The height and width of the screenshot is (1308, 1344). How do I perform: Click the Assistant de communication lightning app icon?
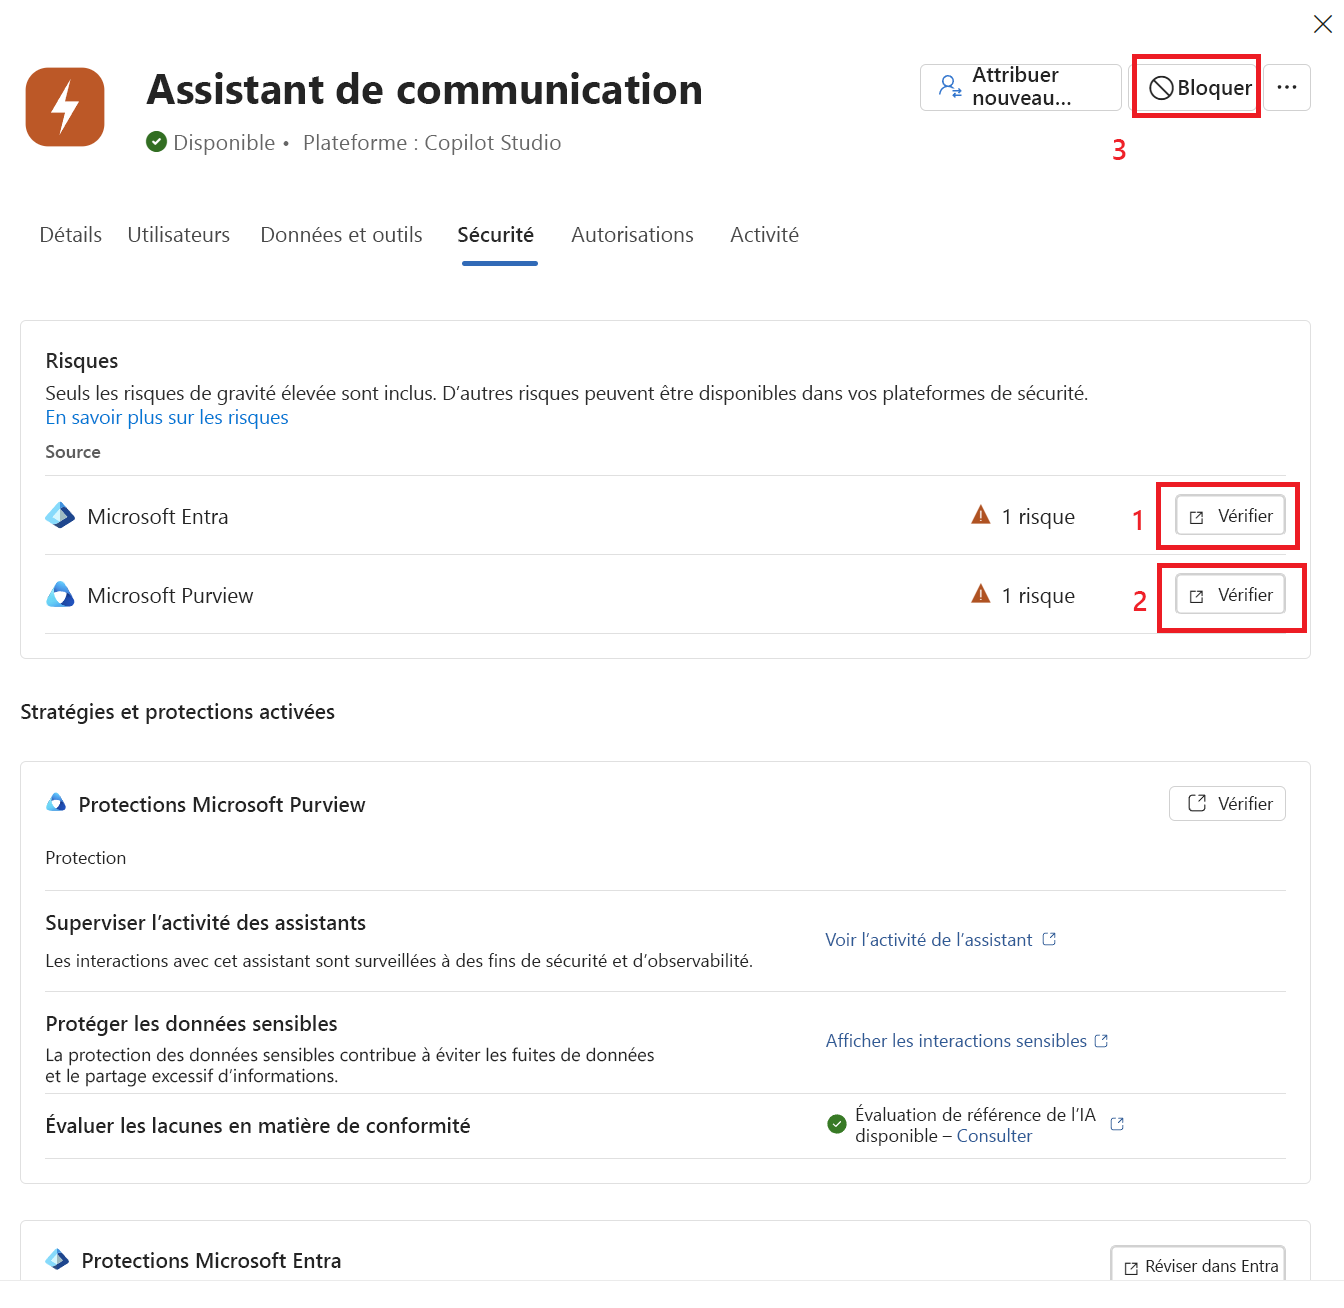65,107
